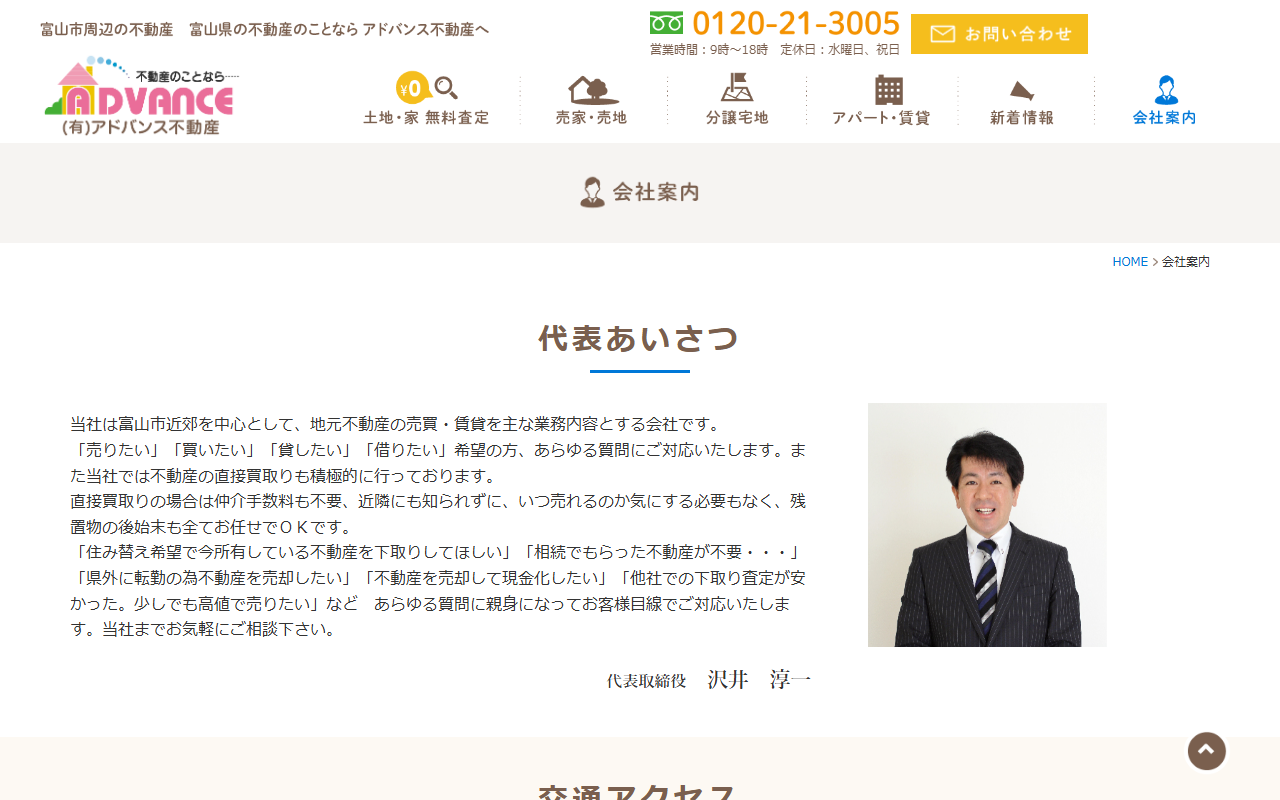Click the green free-dial icon beside phone number
1280x800 pixels.
pos(666,23)
